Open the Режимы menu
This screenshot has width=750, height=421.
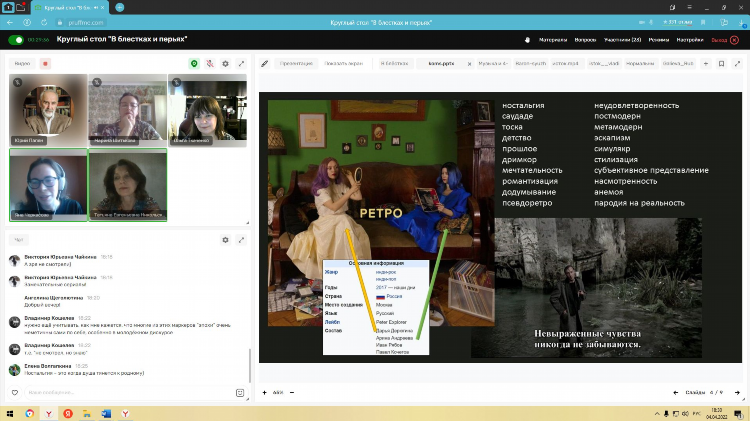coord(659,40)
